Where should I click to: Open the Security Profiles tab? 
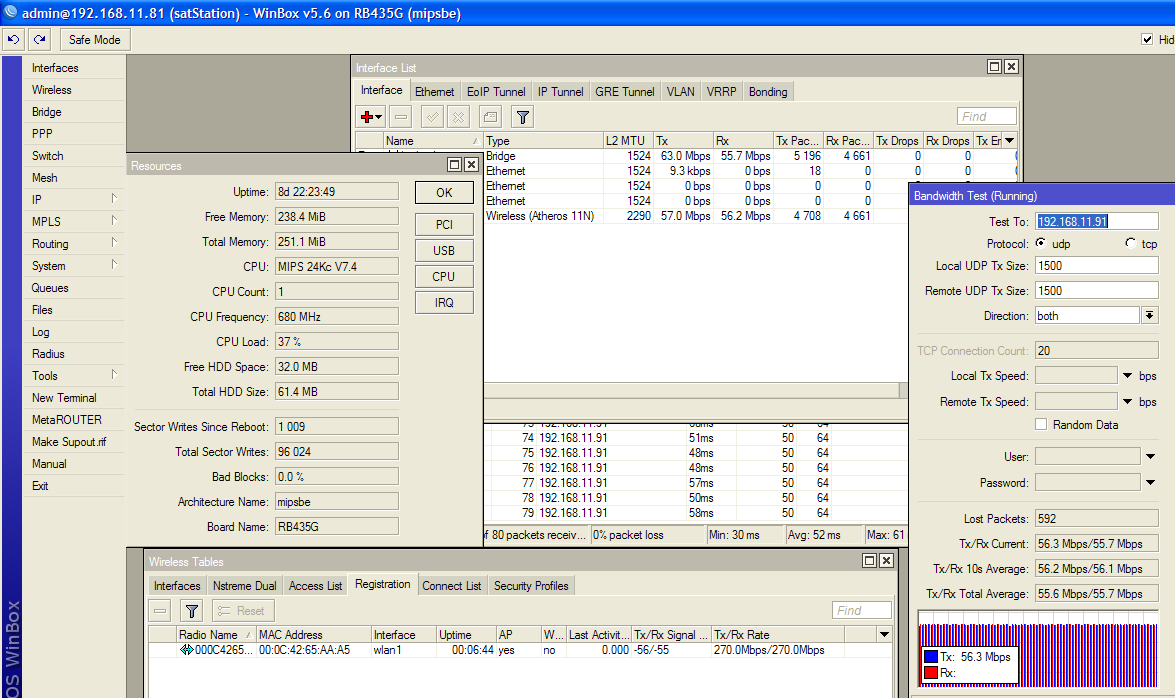point(531,586)
